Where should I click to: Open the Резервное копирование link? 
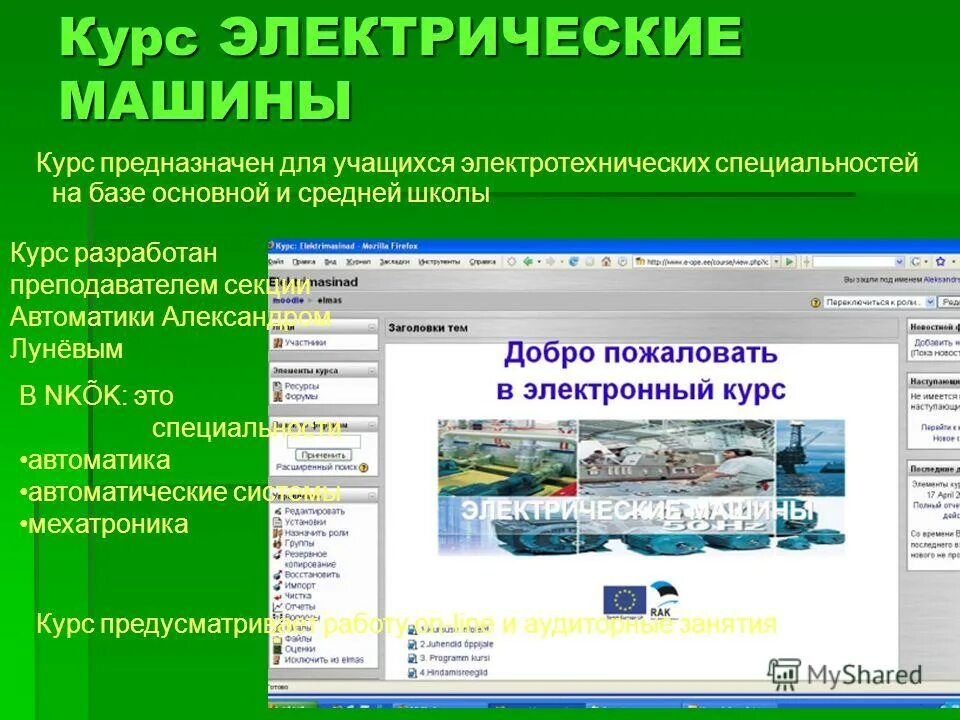pyautogui.click(x=310, y=559)
